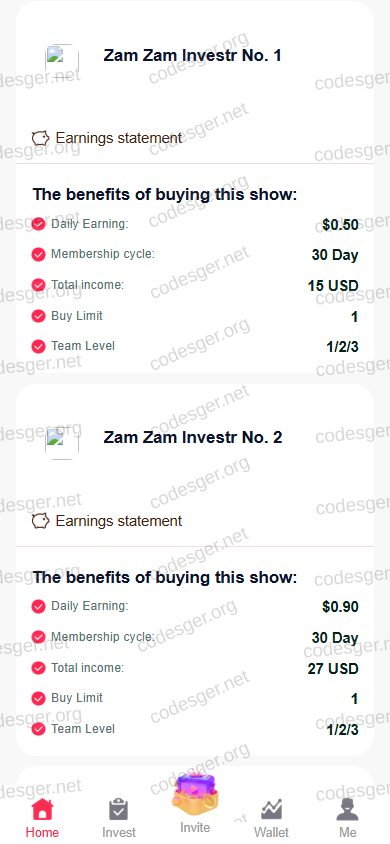Click the $0.90 daily earning value
The height and width of the screenshot is (844, 390).
pos(341,607)
